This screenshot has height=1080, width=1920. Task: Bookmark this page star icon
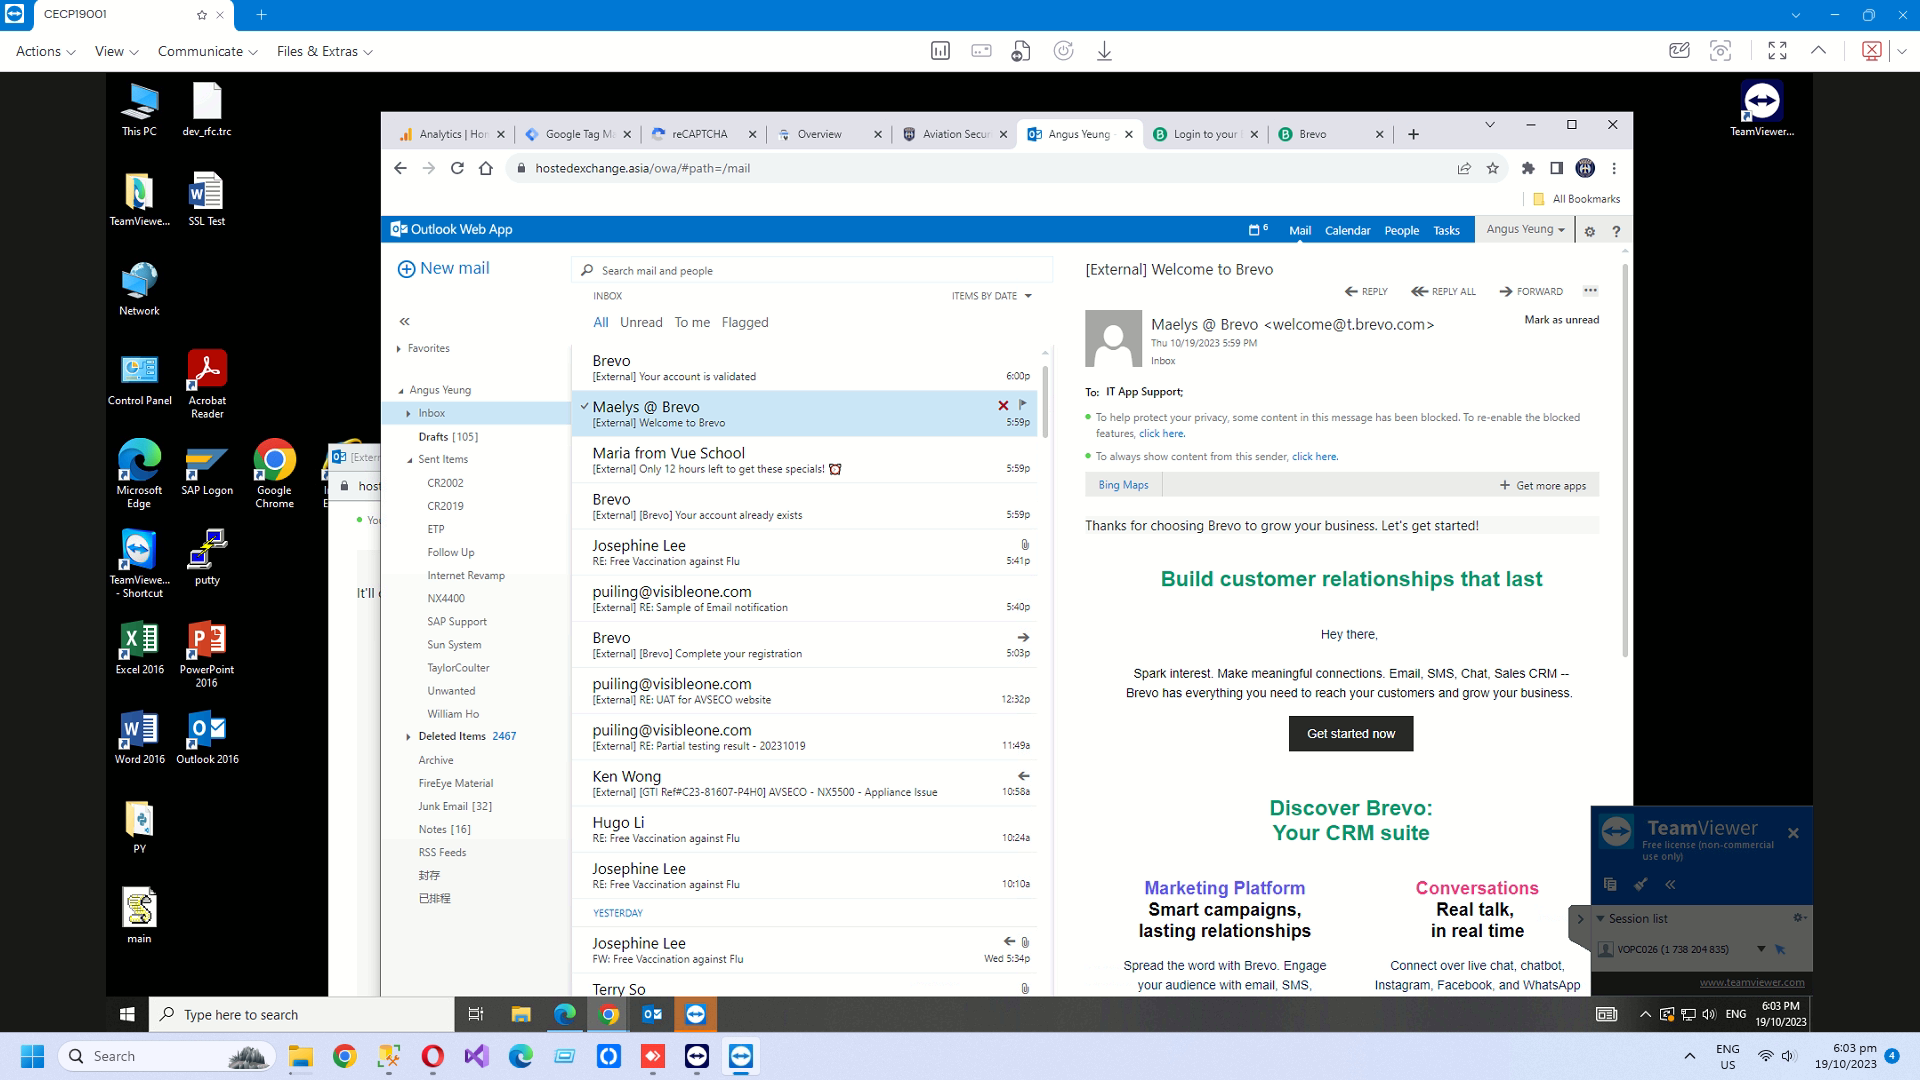(x=1493, y=168)
